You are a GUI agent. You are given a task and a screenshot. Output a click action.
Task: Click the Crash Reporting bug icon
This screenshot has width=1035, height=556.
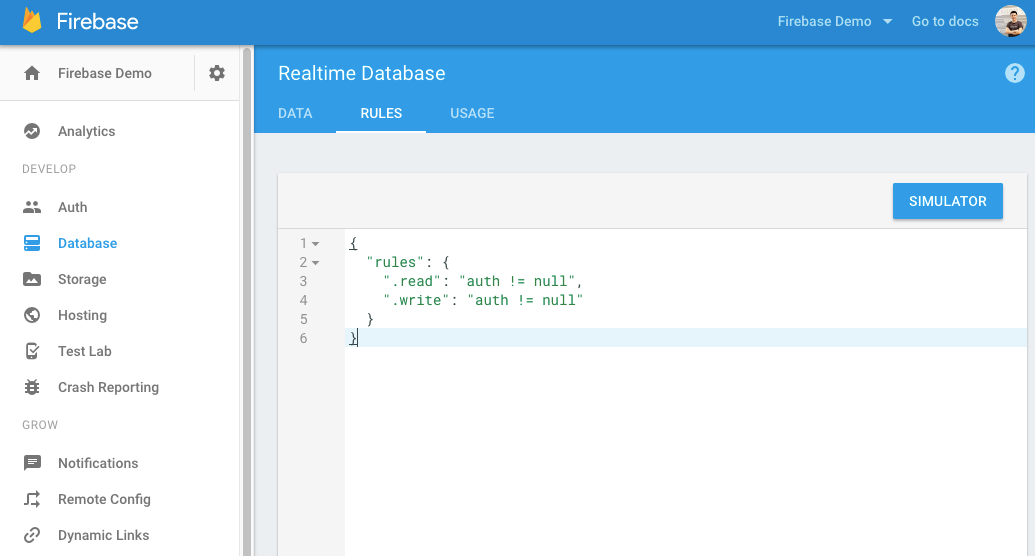[32, 387]
